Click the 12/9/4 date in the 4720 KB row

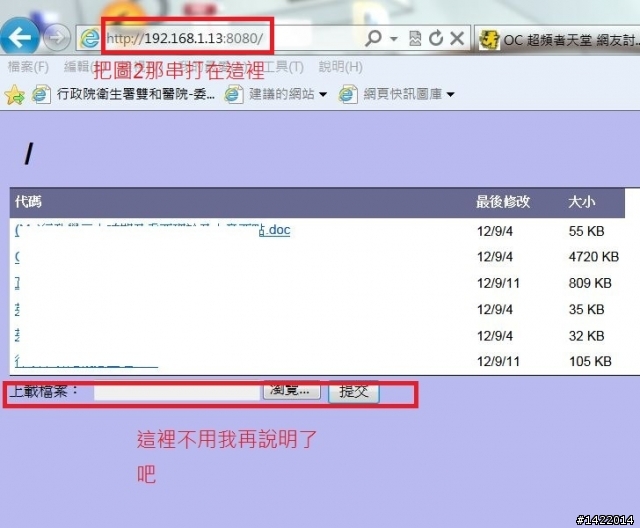coord(495,257)
